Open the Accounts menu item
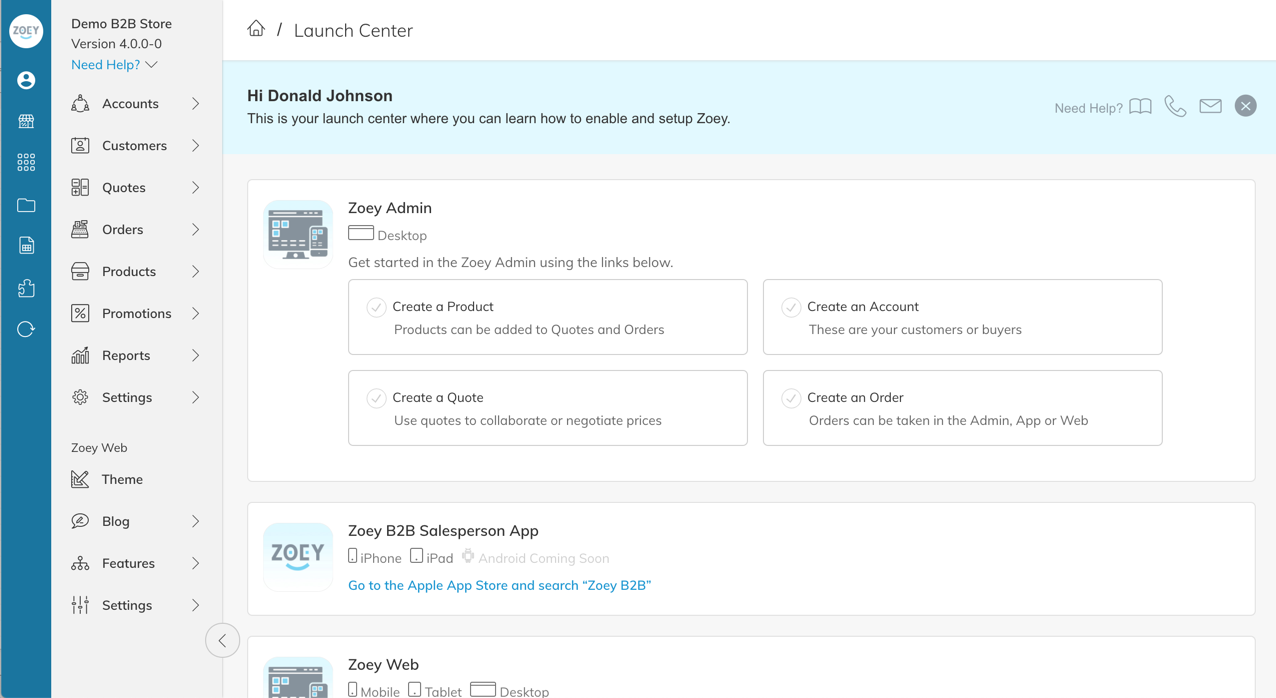Screen dimensions: 1276x698 (x=136, y=103)
